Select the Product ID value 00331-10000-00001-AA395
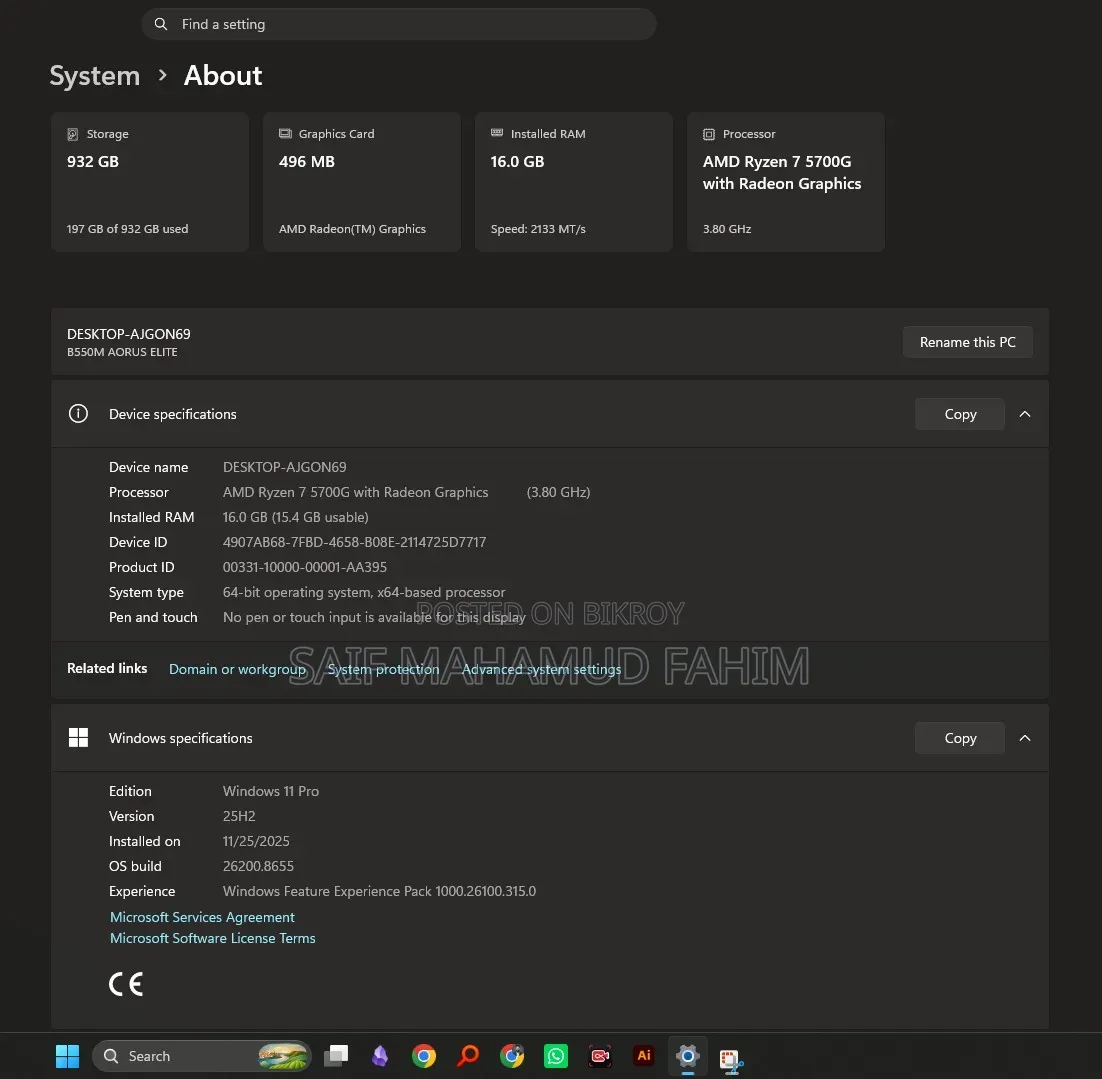 [x=304, y=567]
